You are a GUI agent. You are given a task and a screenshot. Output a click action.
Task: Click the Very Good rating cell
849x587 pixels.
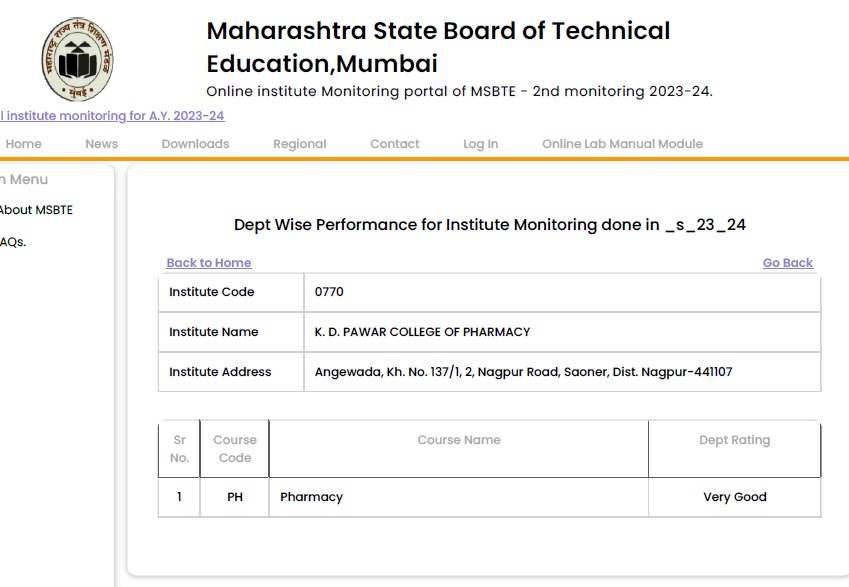[x=735, y=497]
